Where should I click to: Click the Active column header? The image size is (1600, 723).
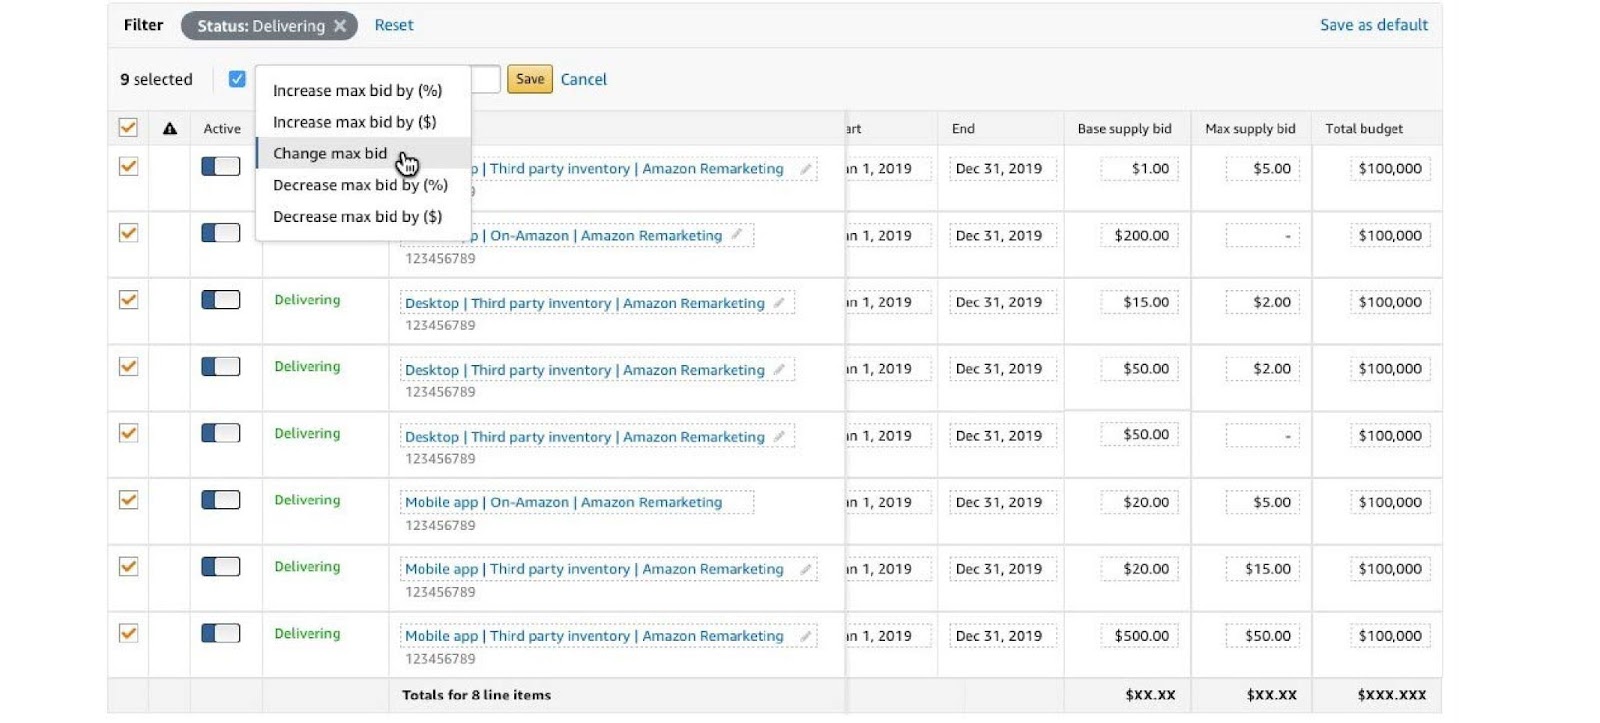pos(222,128)
